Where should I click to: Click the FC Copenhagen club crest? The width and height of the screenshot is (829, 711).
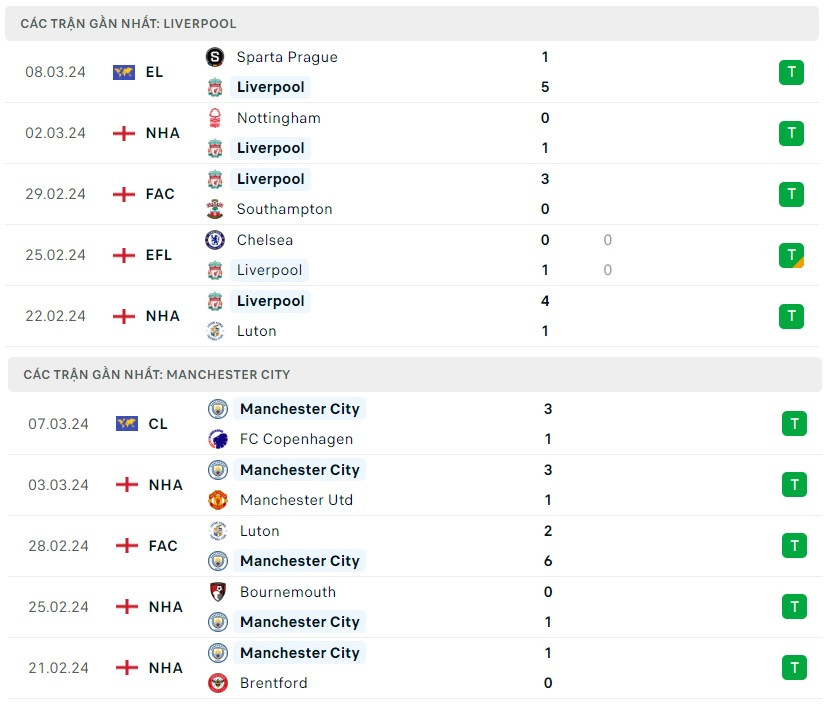pos(218,439)
